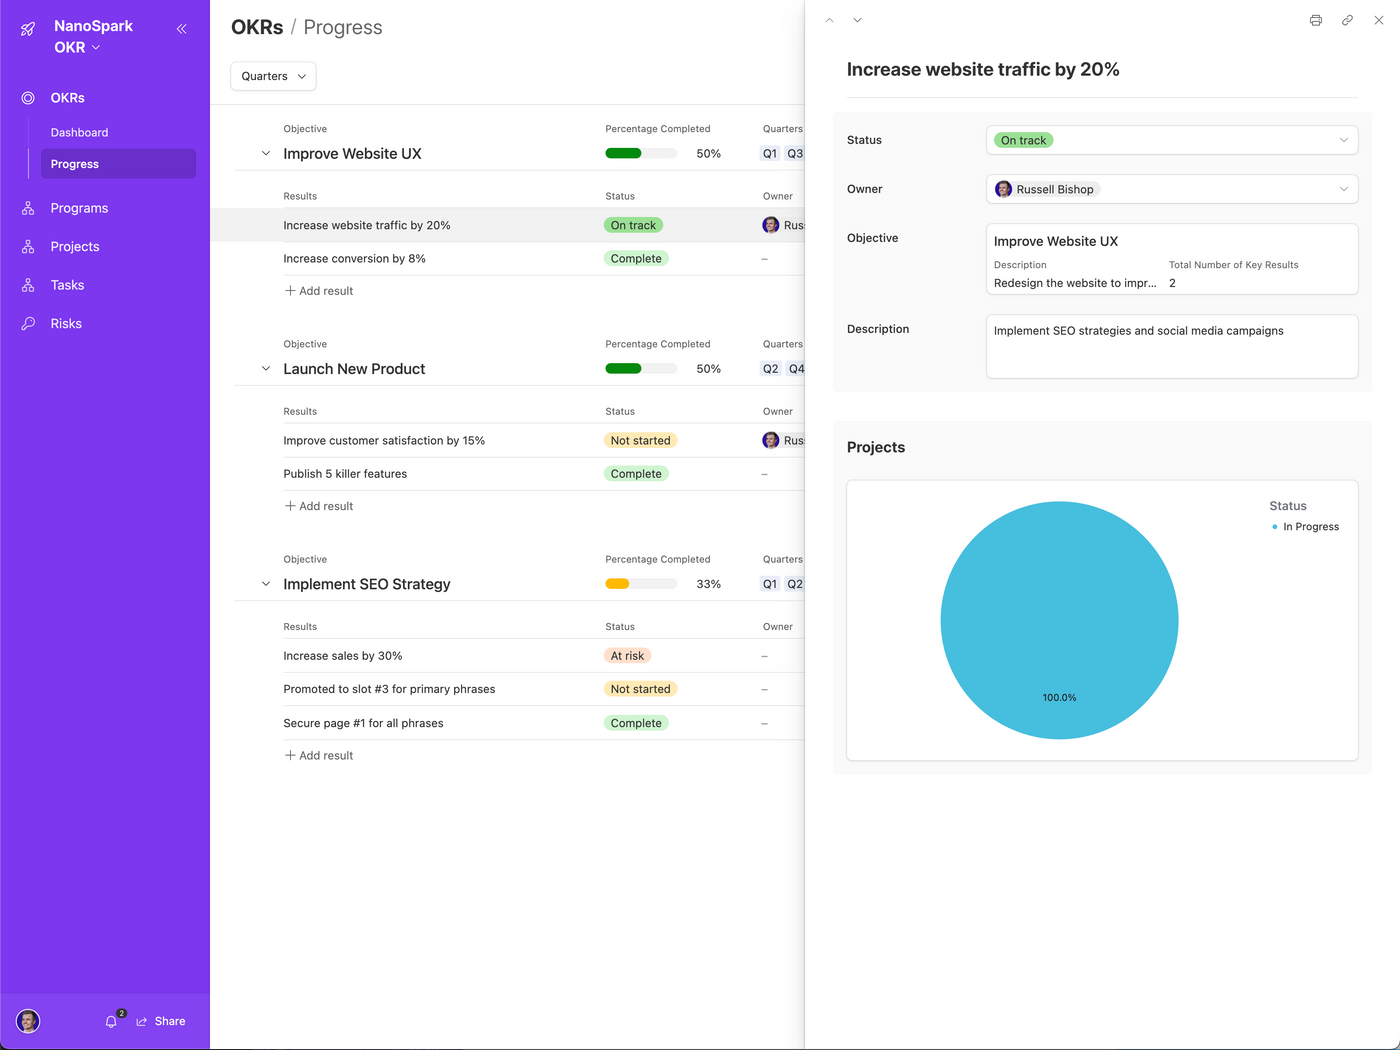The width and height of the screenshot is (1400, 1050).
Task: Open the Owner dropdown with Russell Bishop
Action: click(1171, 189)
